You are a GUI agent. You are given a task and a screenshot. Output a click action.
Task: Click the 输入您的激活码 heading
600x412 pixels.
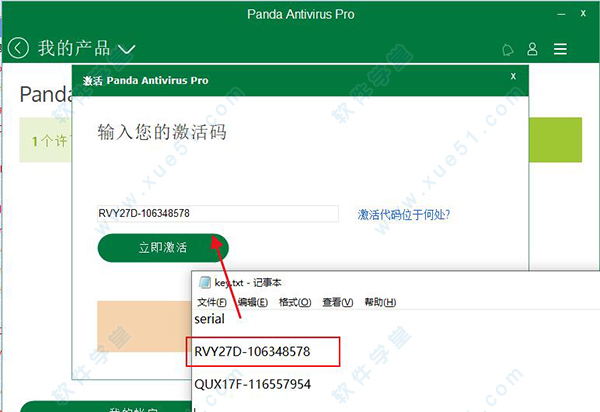(x=161, y=132)
